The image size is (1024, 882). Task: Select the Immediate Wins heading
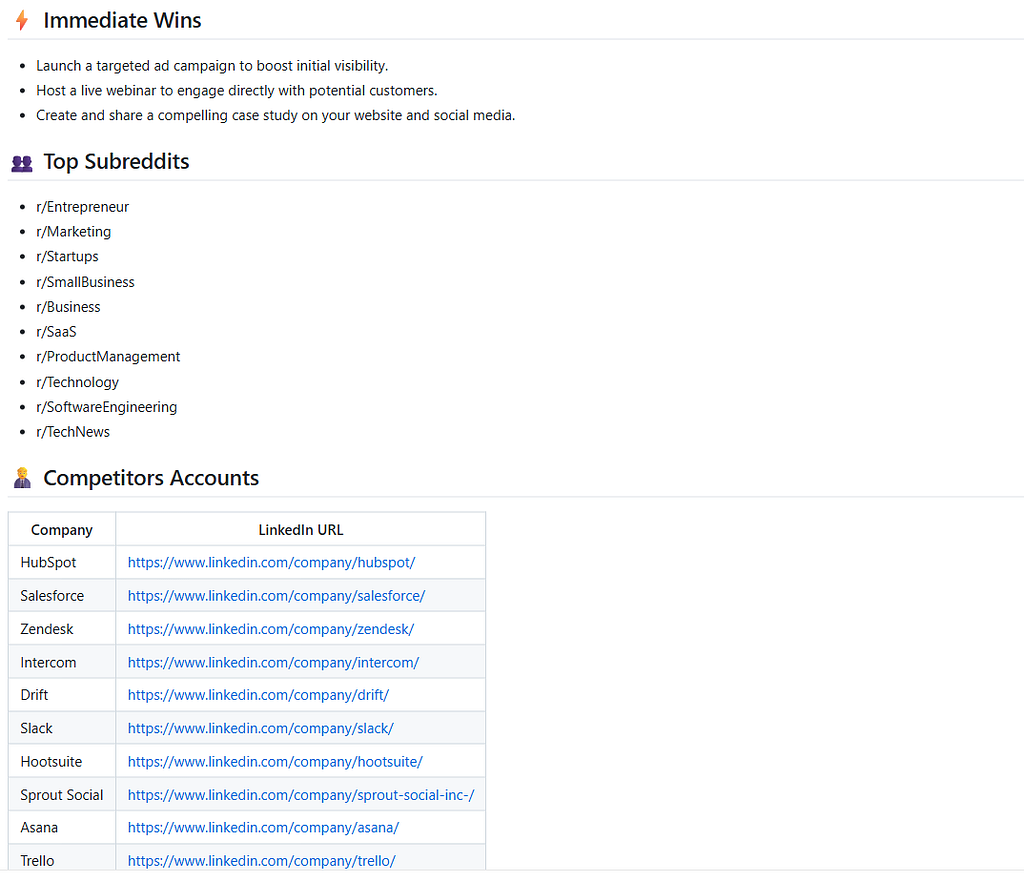tap(122, 20)
